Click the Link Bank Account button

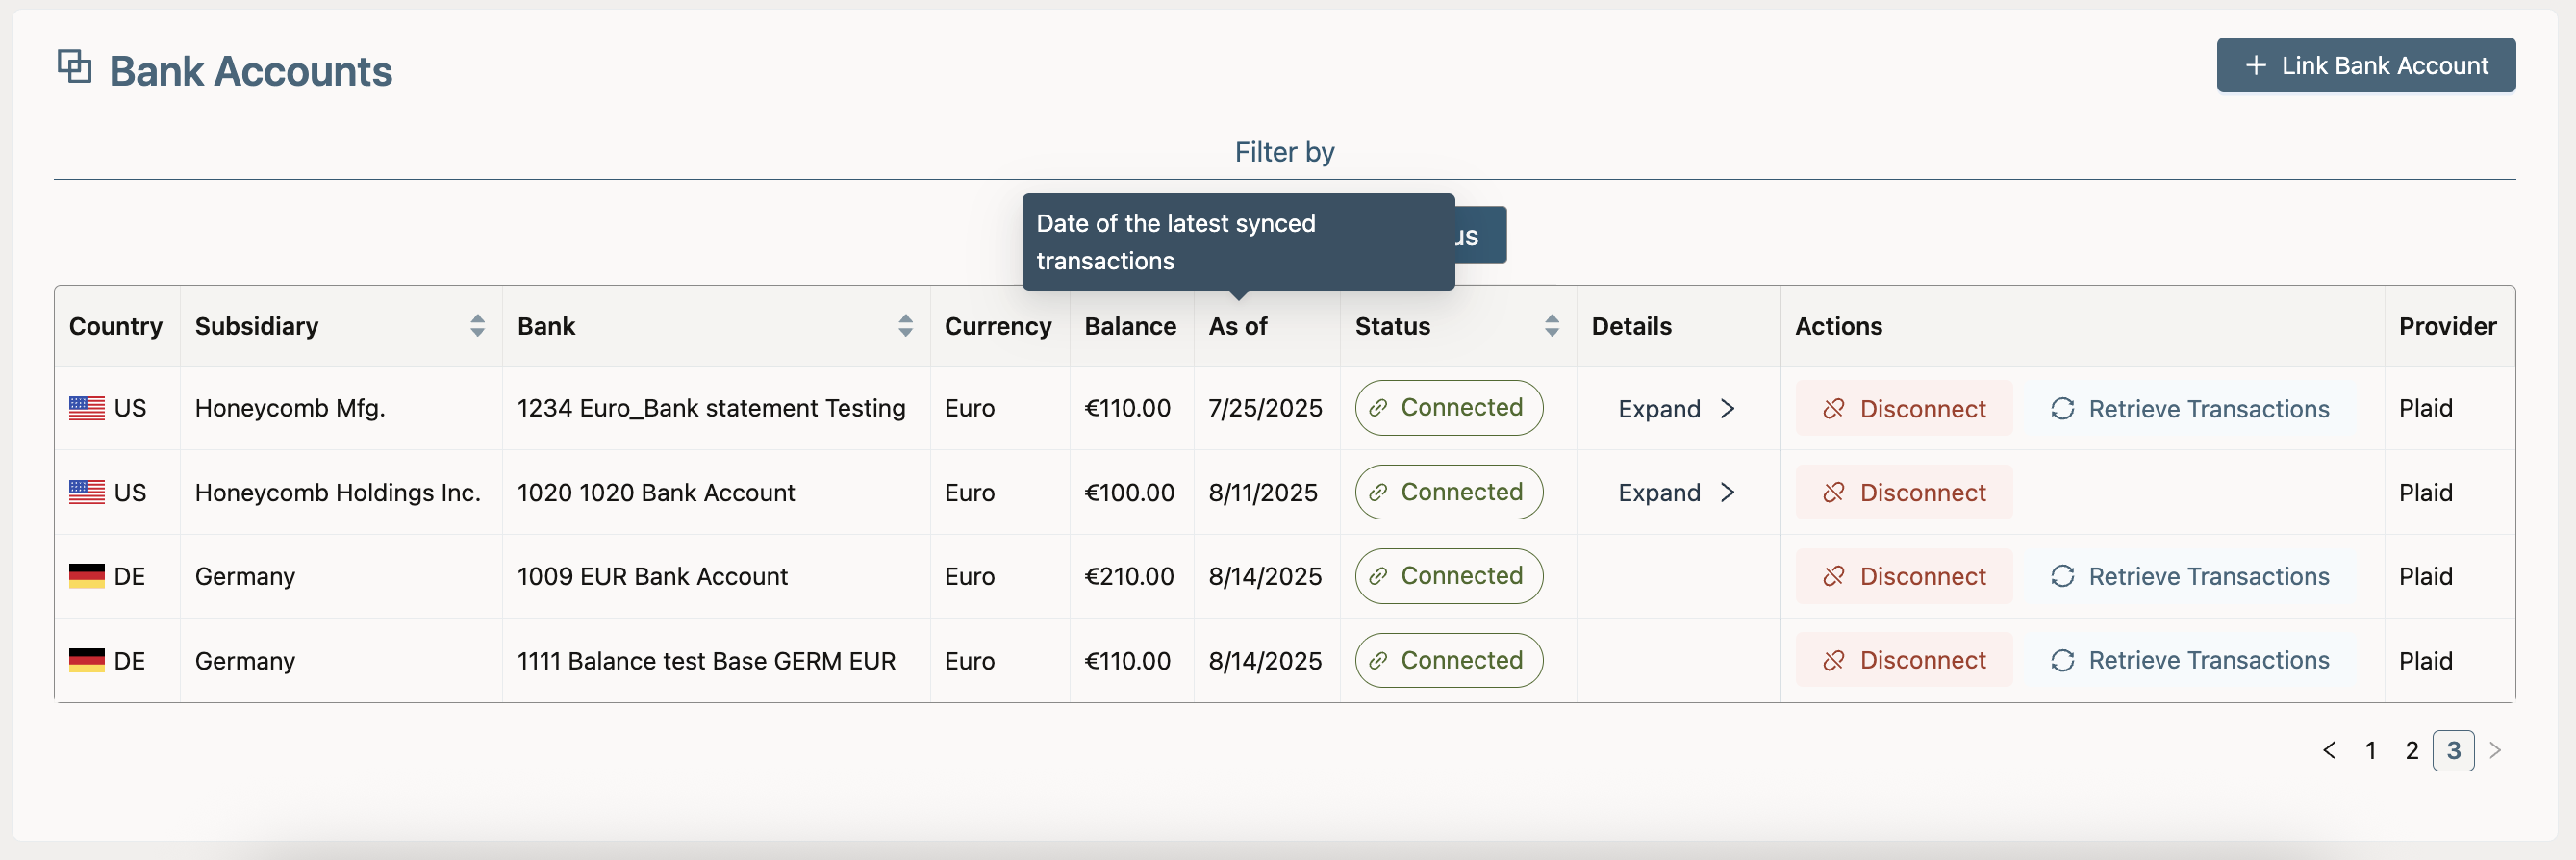click(2365, 65)
